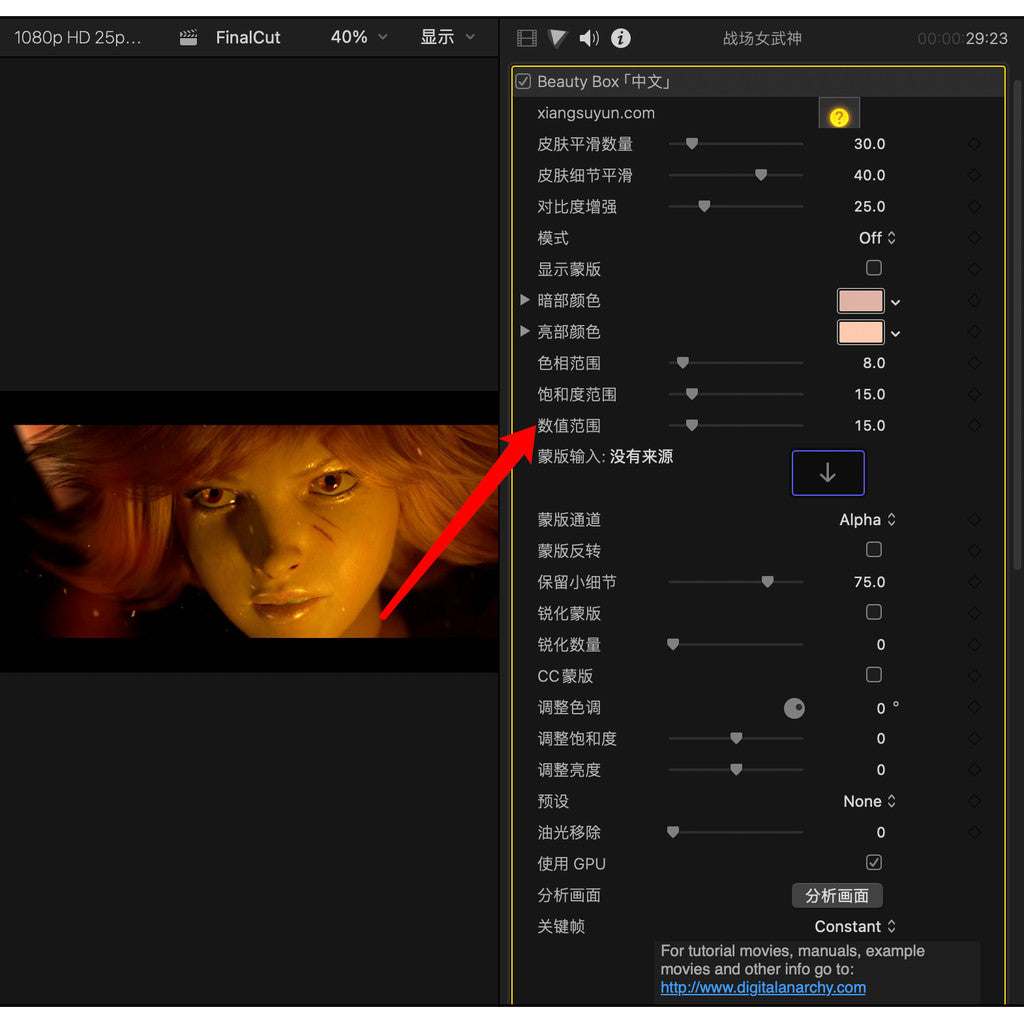Open the 40% viewer zoom menu
Viewport: 1024px width, 1024px height.
pyautogui.click(x=359, y=37)
